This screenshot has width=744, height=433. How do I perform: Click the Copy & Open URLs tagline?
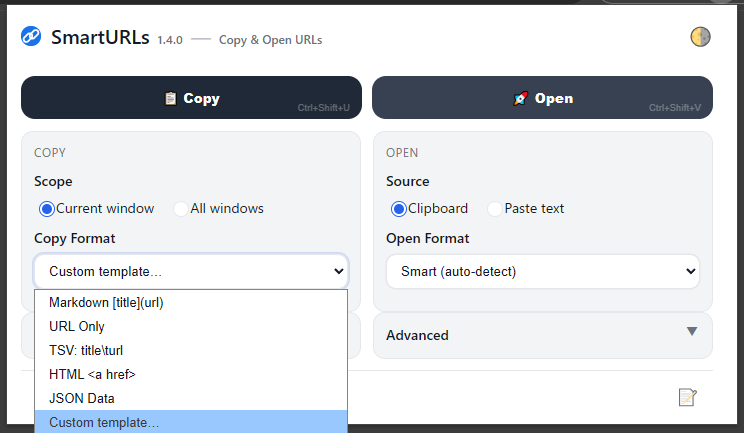point(270,40)
